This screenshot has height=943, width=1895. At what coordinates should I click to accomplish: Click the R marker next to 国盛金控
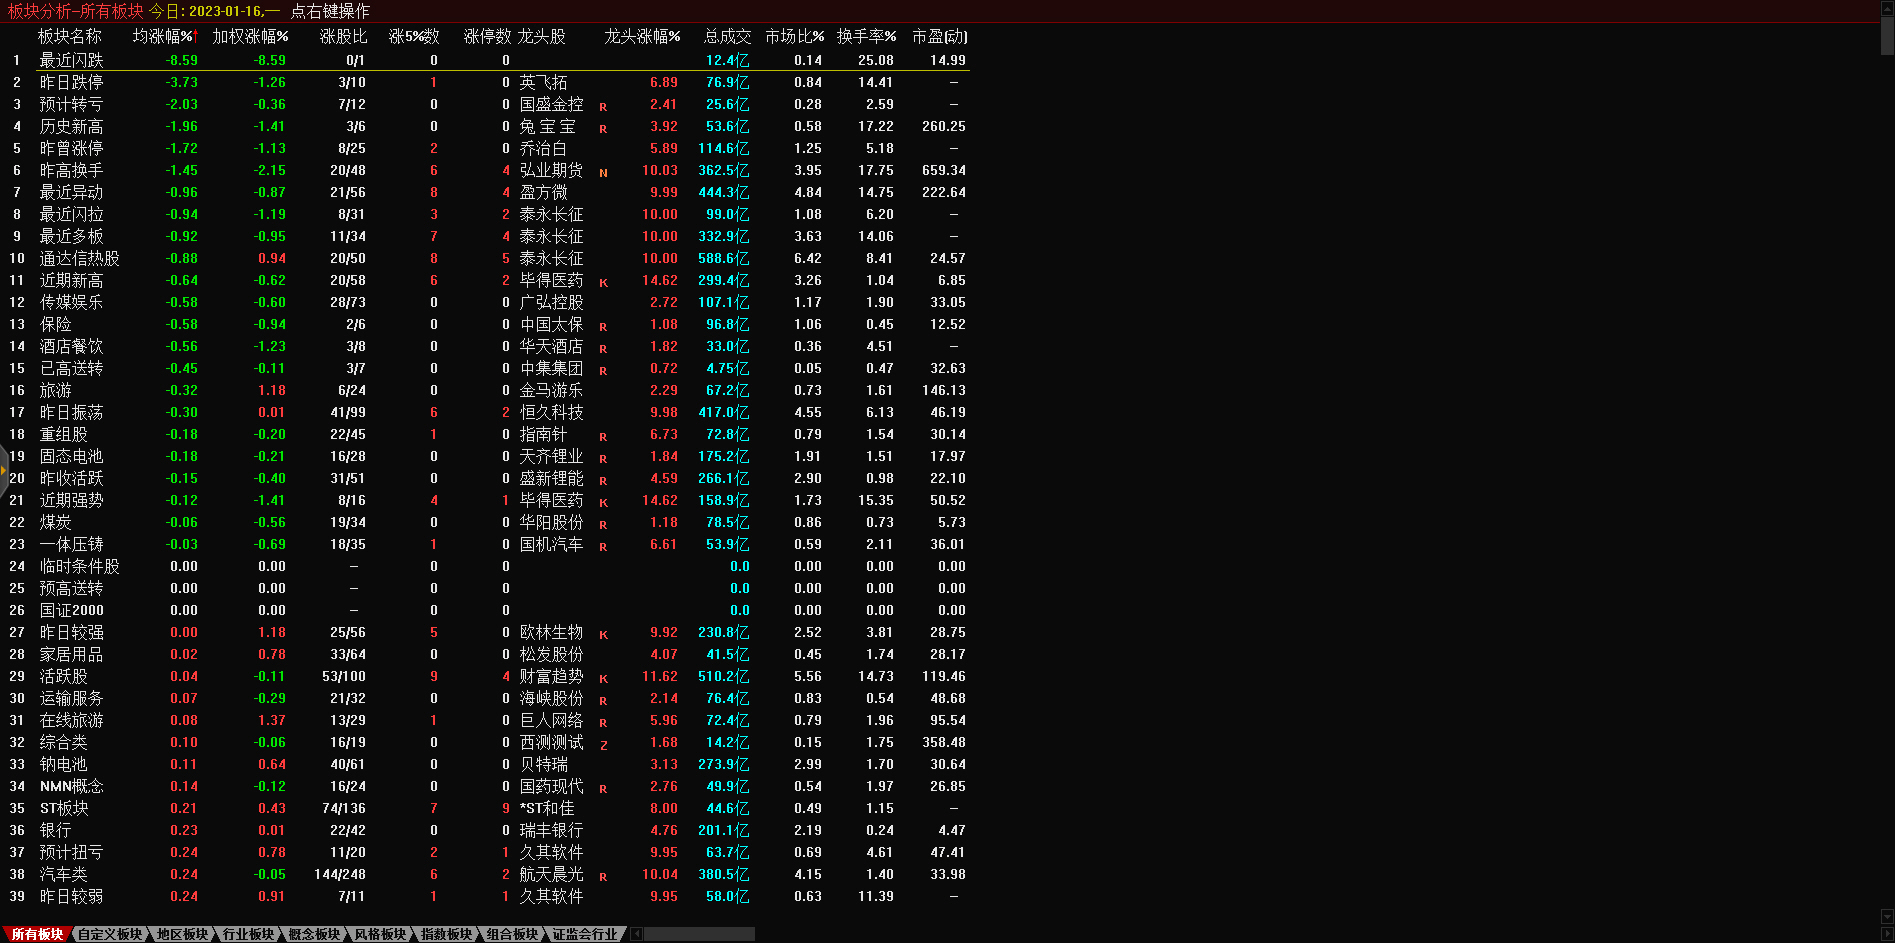pyautogui.click(x=603, y=106)
